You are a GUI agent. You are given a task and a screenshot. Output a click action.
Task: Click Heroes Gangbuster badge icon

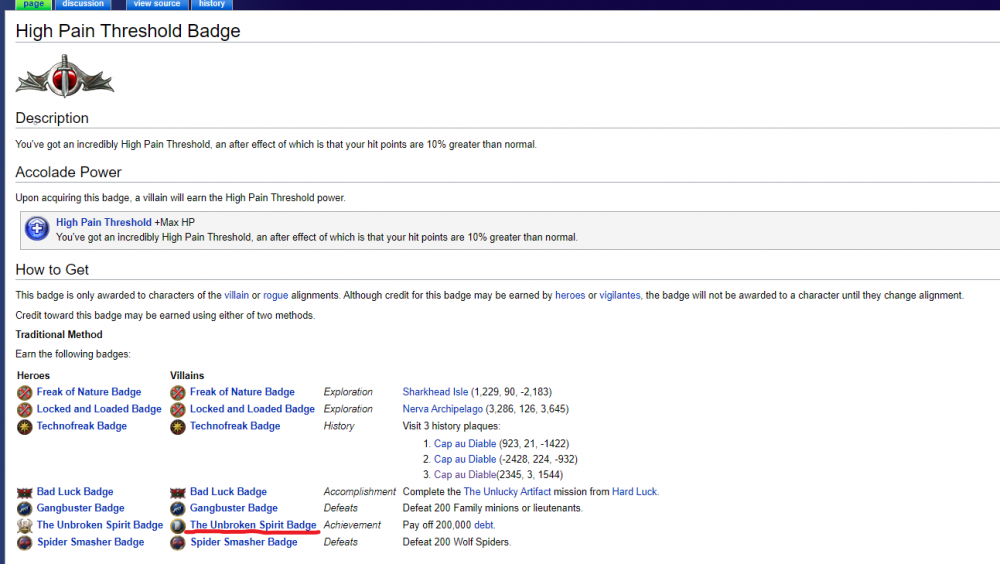click(x=25, y=508)
